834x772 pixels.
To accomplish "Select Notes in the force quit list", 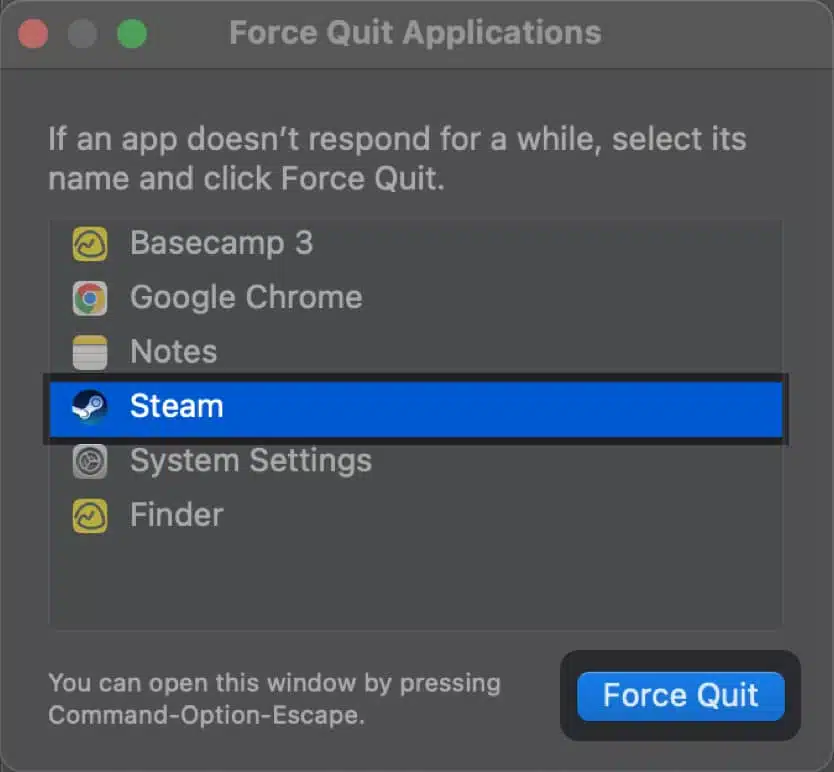I will click(173, 351).
